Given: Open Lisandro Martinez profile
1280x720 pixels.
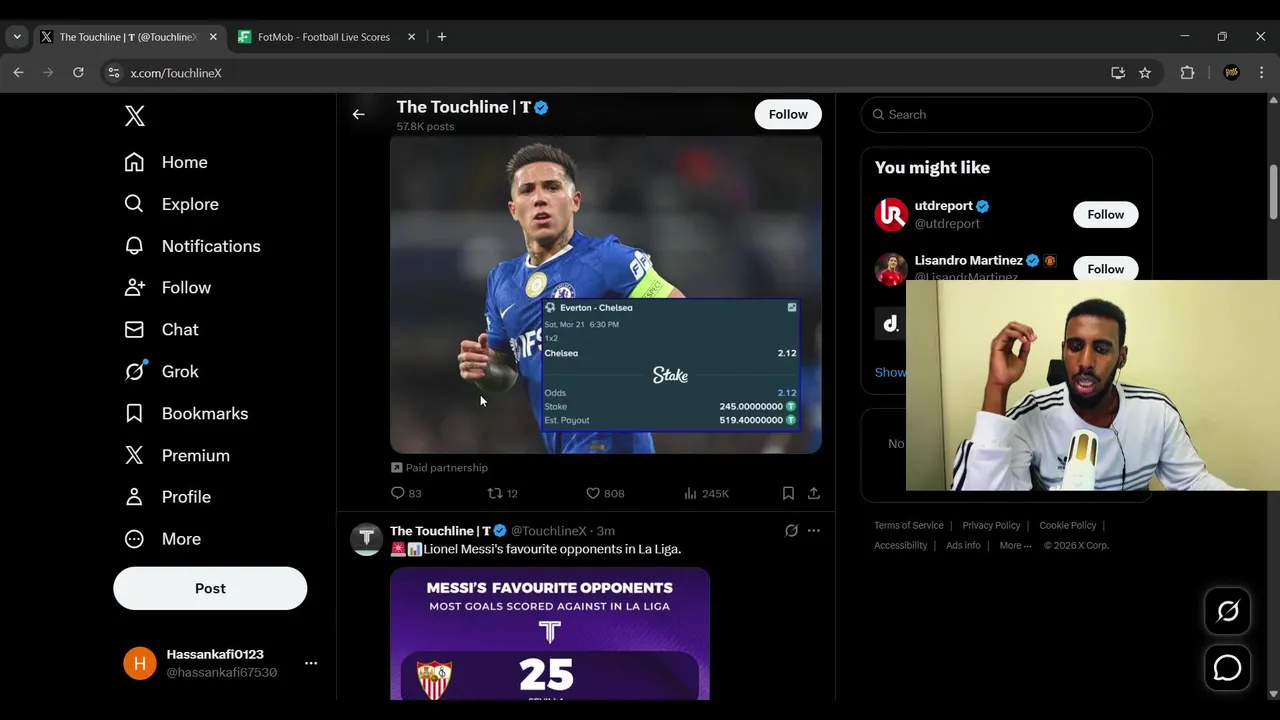Looking at the screenshot, I should pos(969,261).
